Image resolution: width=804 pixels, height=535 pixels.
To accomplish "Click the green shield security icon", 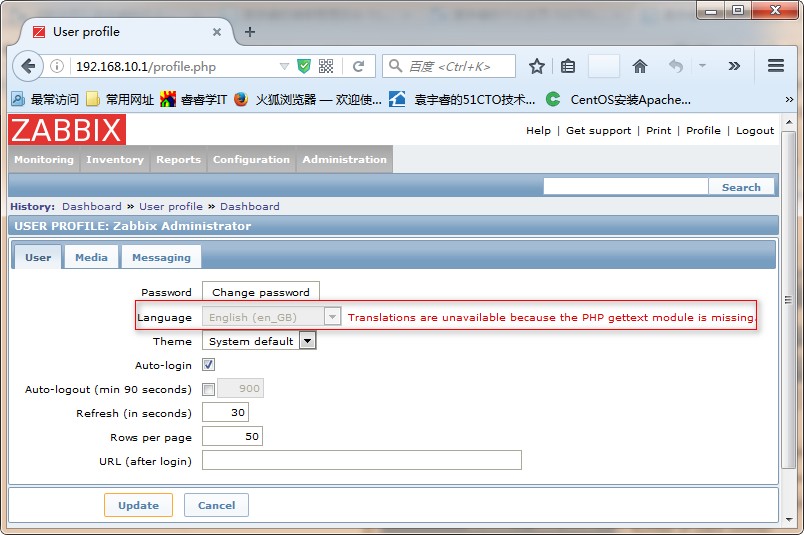I will point(304,66).
